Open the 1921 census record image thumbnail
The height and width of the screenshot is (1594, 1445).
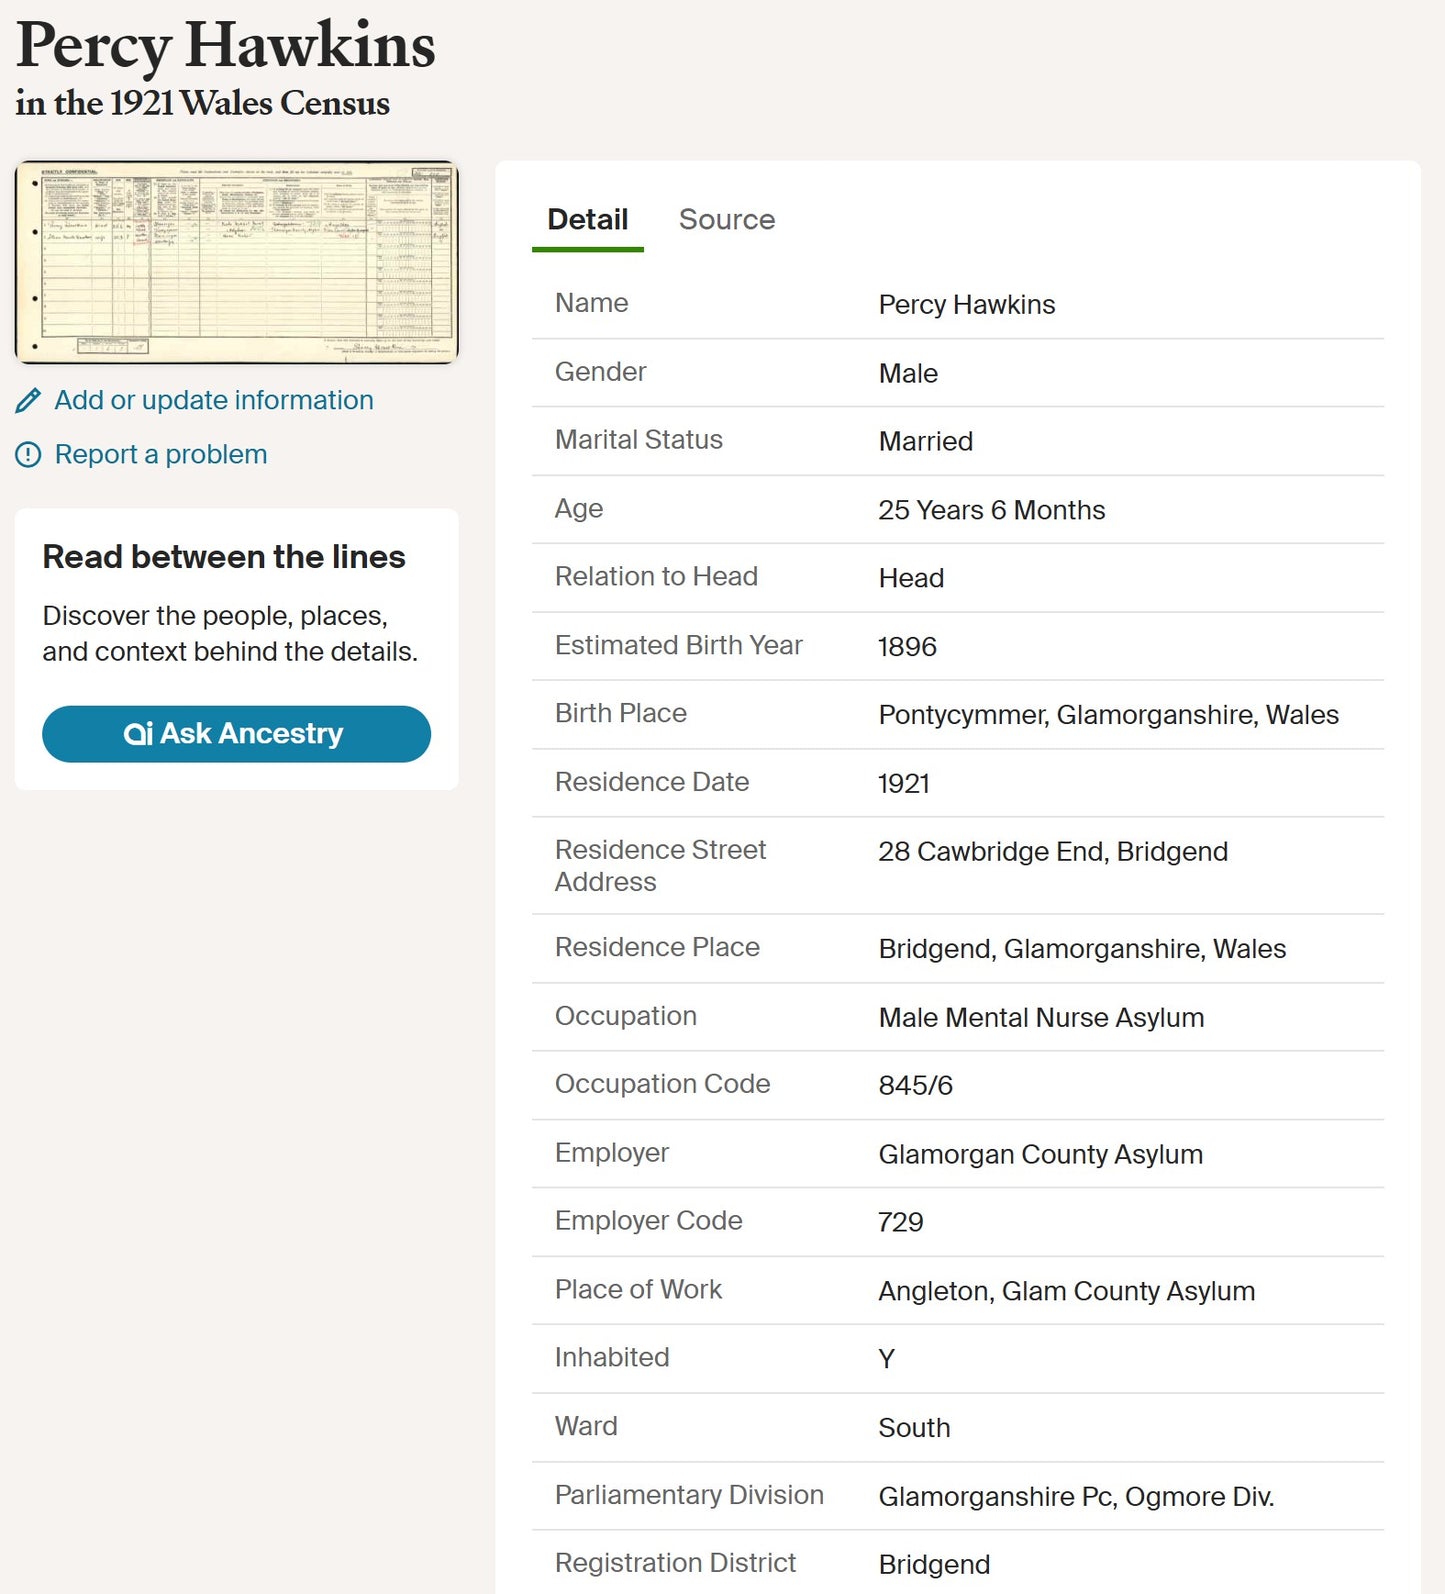(237, 262)
